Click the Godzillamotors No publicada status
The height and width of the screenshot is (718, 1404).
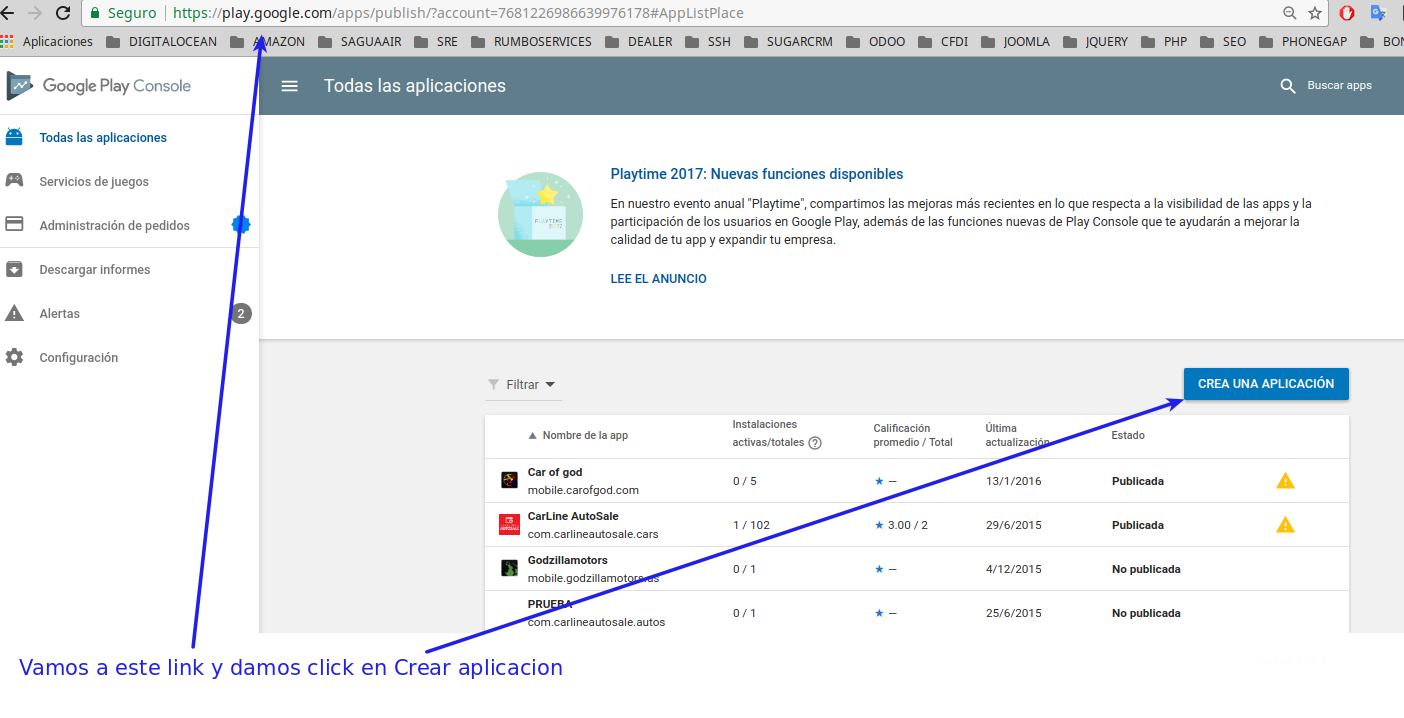click(x=1146, y=569)
